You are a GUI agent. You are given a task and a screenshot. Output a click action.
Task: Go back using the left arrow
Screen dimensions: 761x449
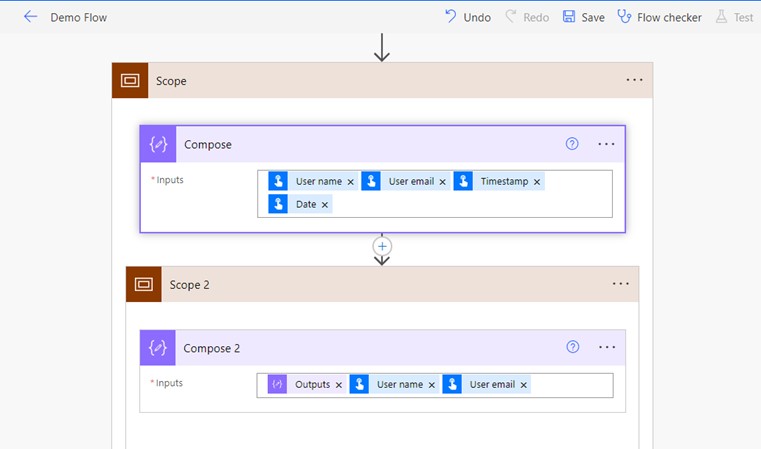(x=30, y=17)
